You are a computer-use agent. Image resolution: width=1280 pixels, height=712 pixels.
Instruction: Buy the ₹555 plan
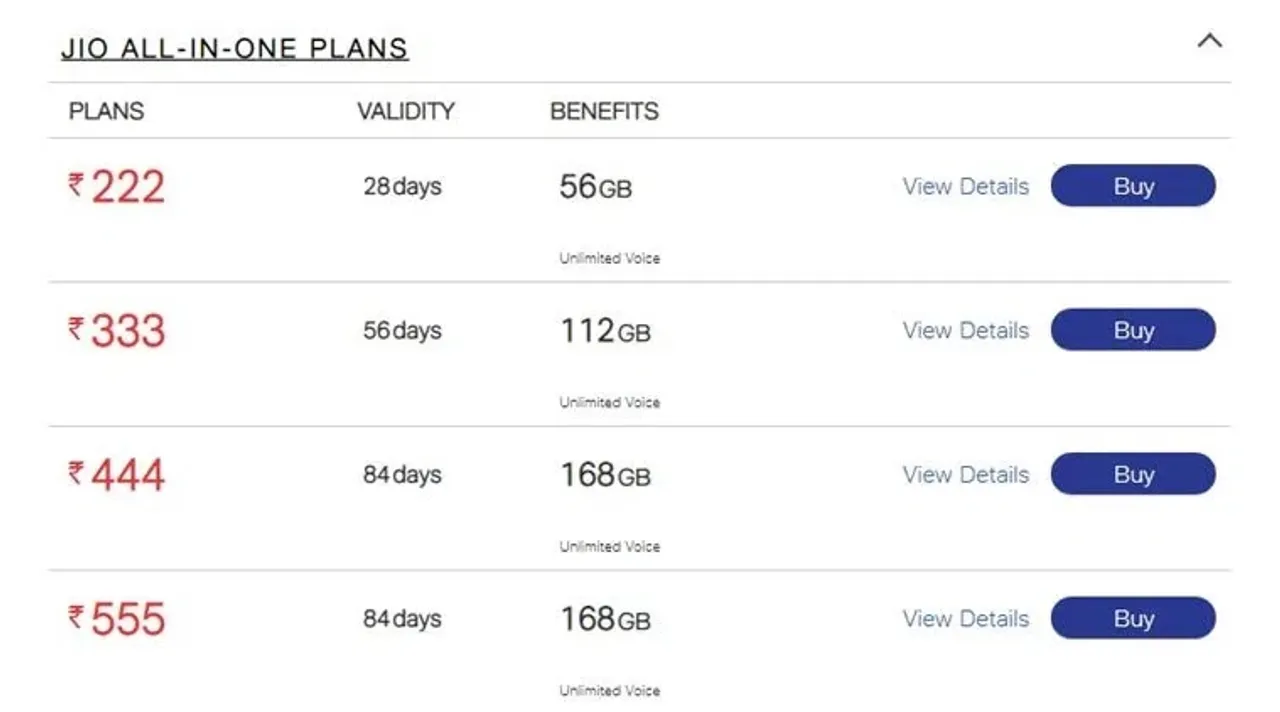(x=1133, y=618)
